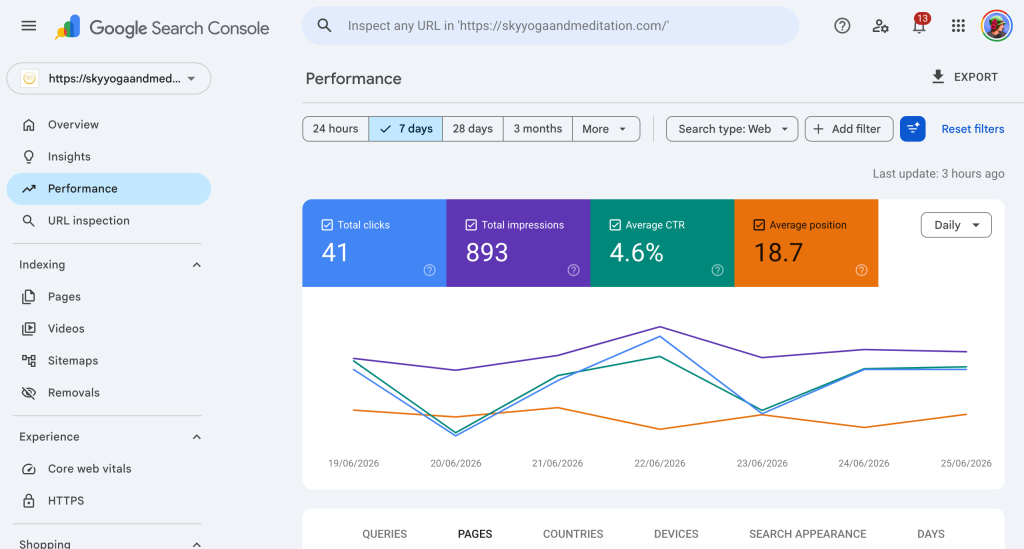
Task: Switch to the Search Appearance tab
Action: (x=808, y=534)
